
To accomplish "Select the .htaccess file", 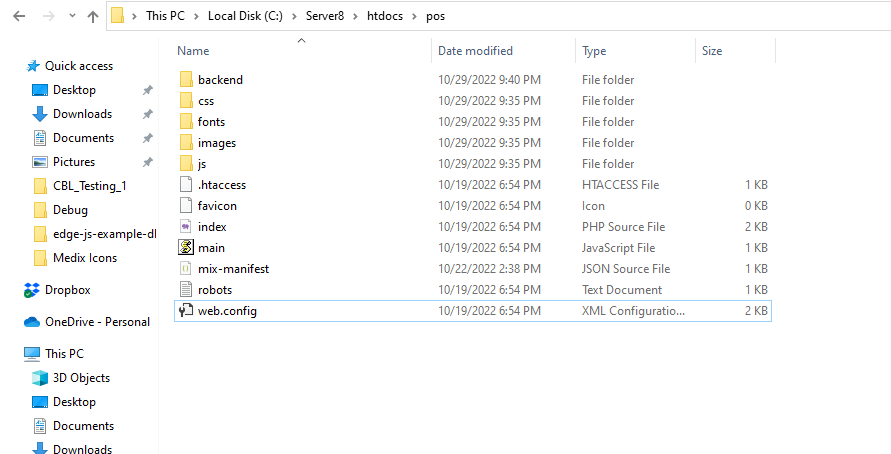I will tap(221, 185).
